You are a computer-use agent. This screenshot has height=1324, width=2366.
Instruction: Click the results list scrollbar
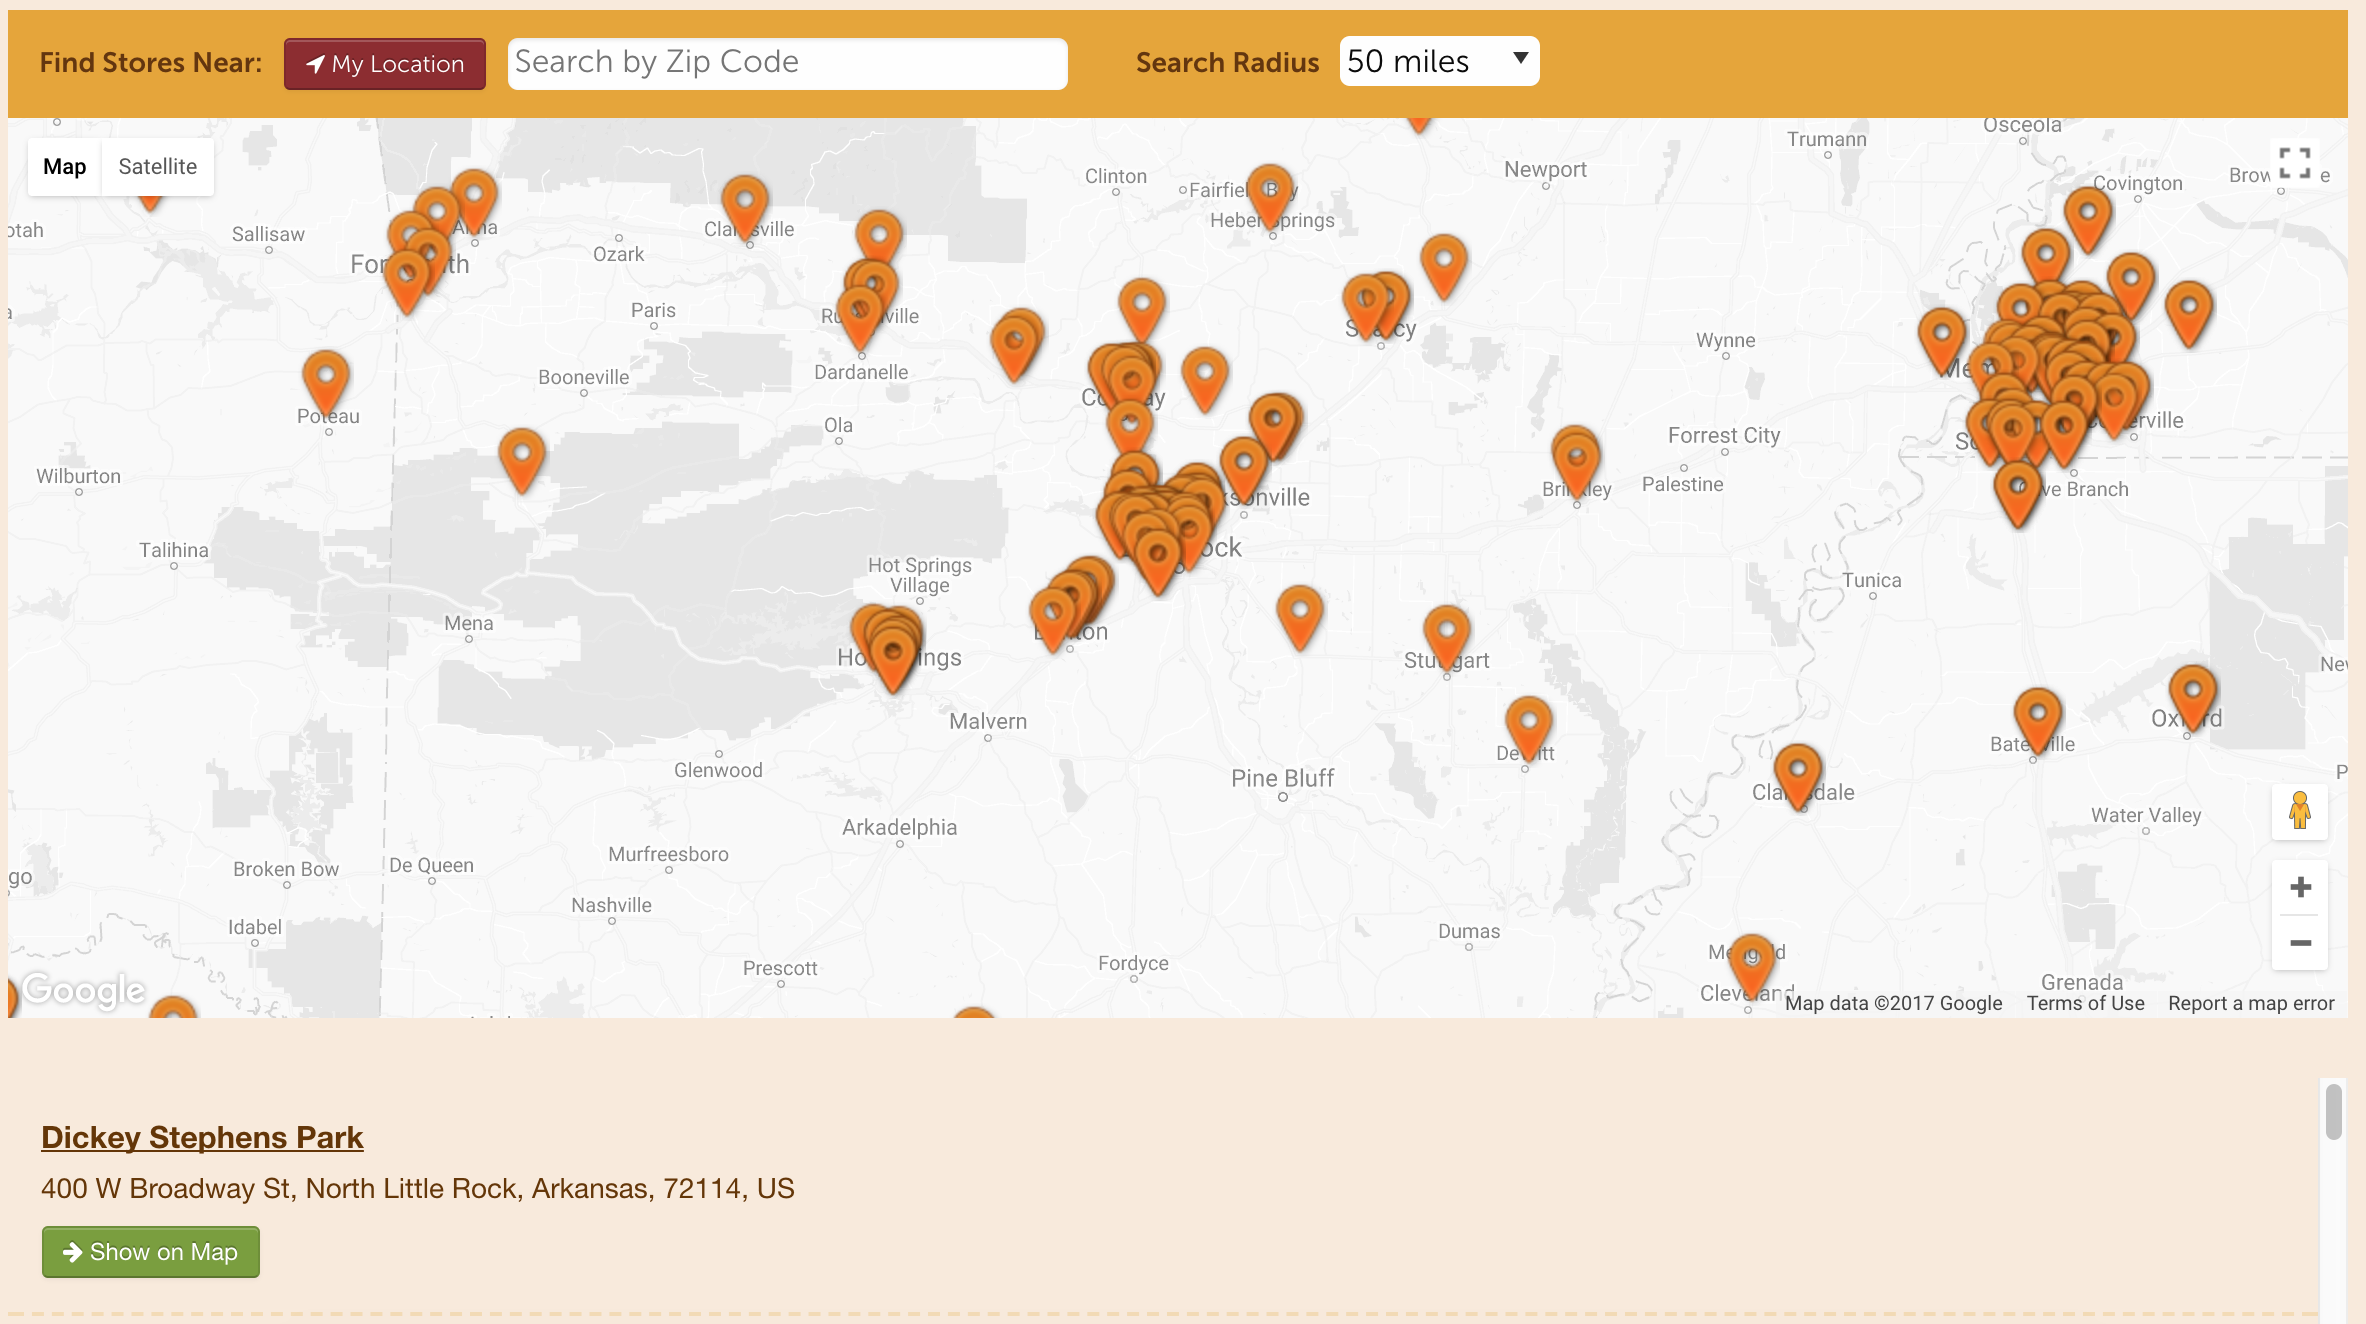(x=2333, y=1112)
